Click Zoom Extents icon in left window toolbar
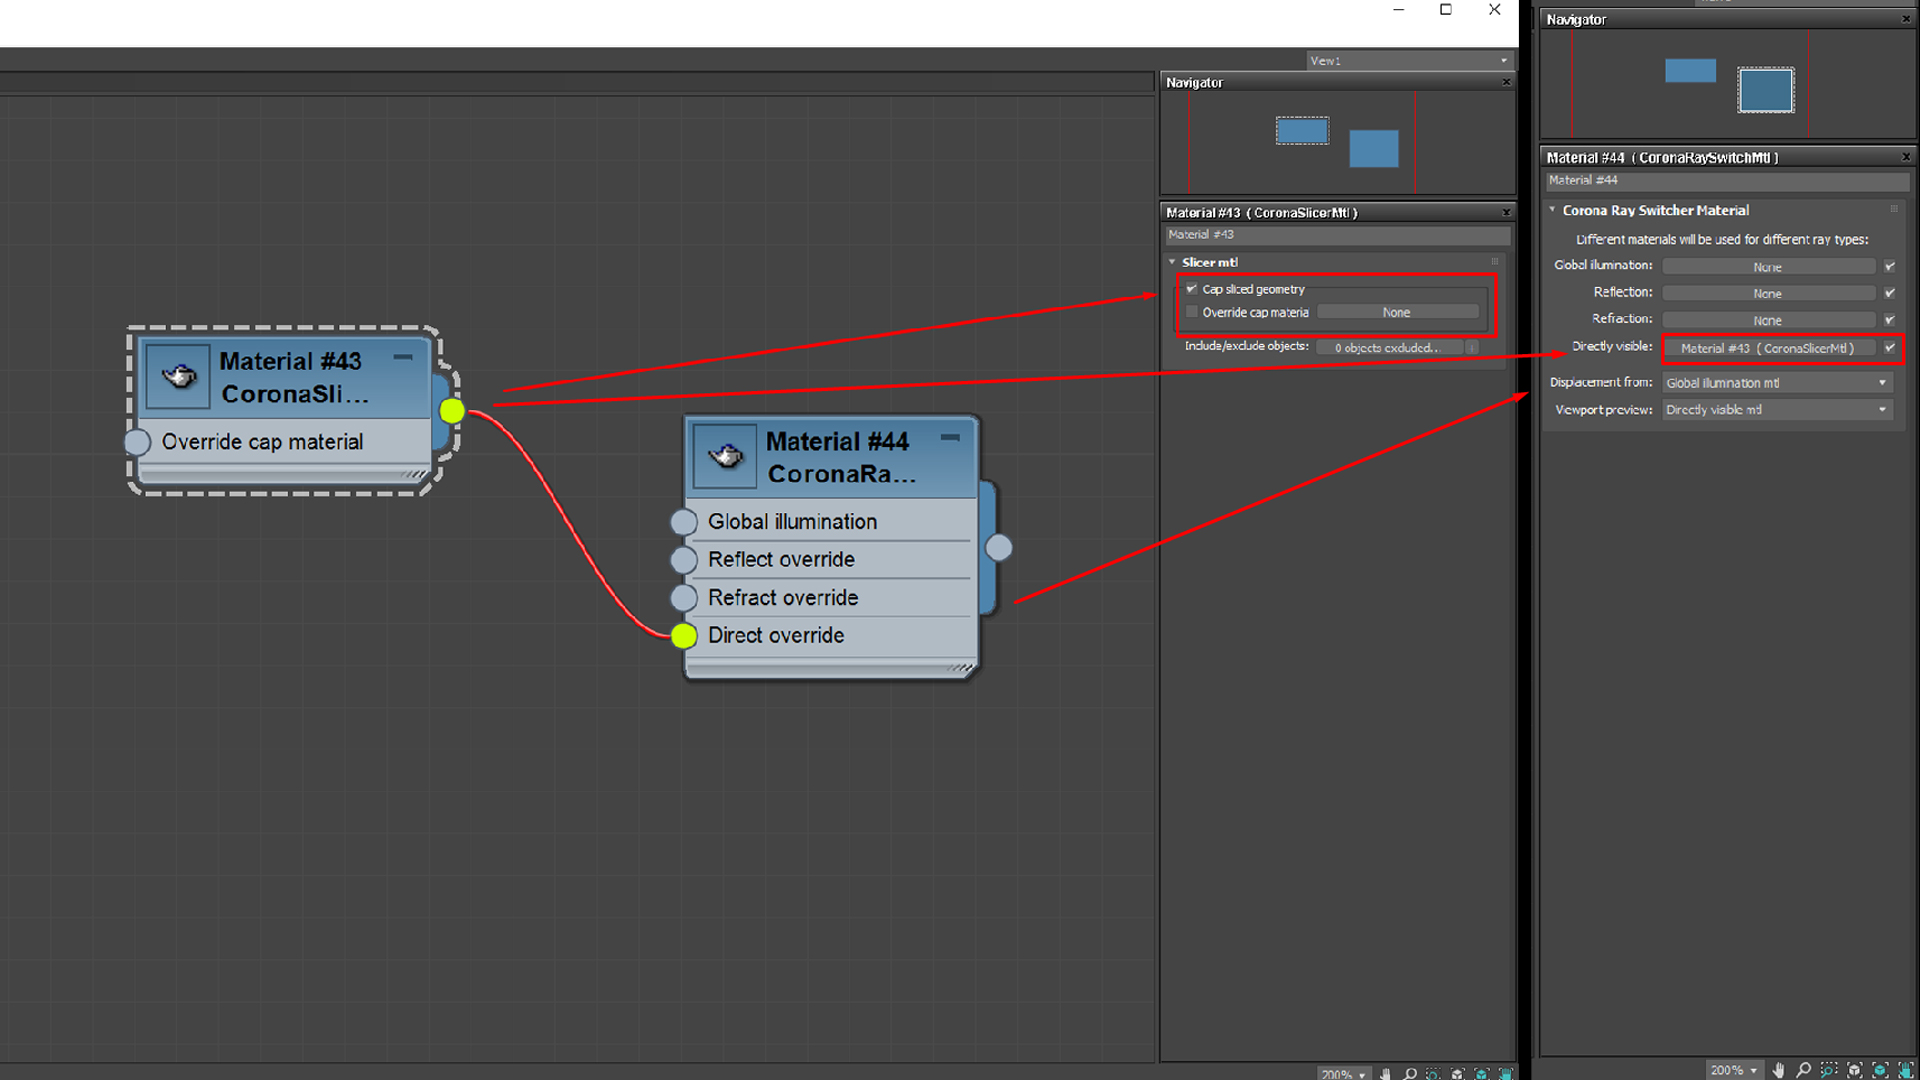Viewport: 1920px width, 1080px height. (x=1458, y=1074)
